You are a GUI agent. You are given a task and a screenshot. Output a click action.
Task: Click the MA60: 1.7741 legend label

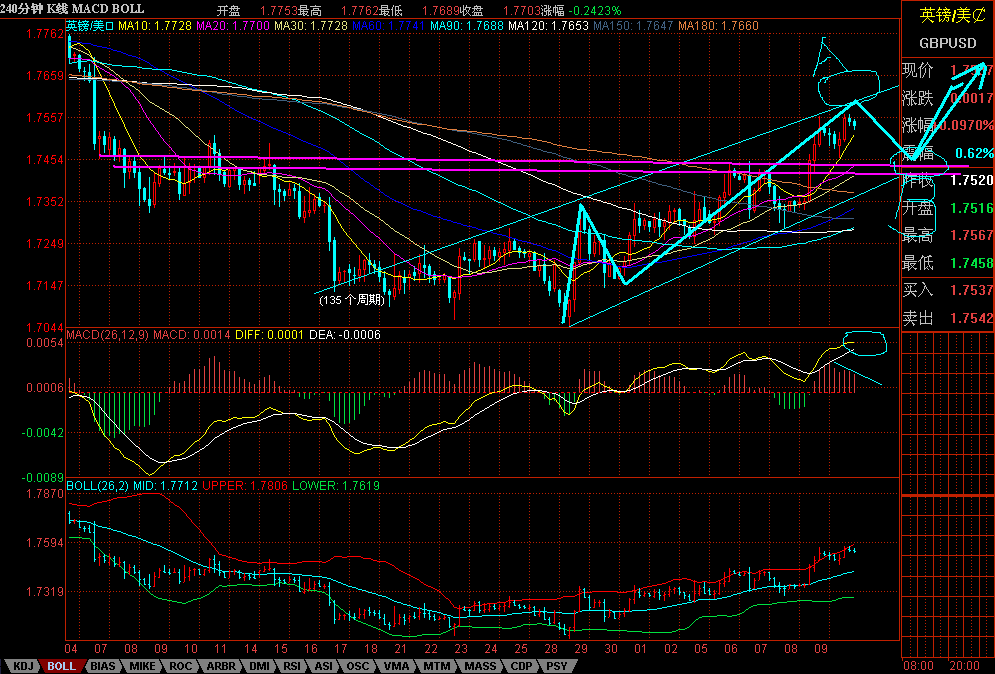click(x=389, y=26)
